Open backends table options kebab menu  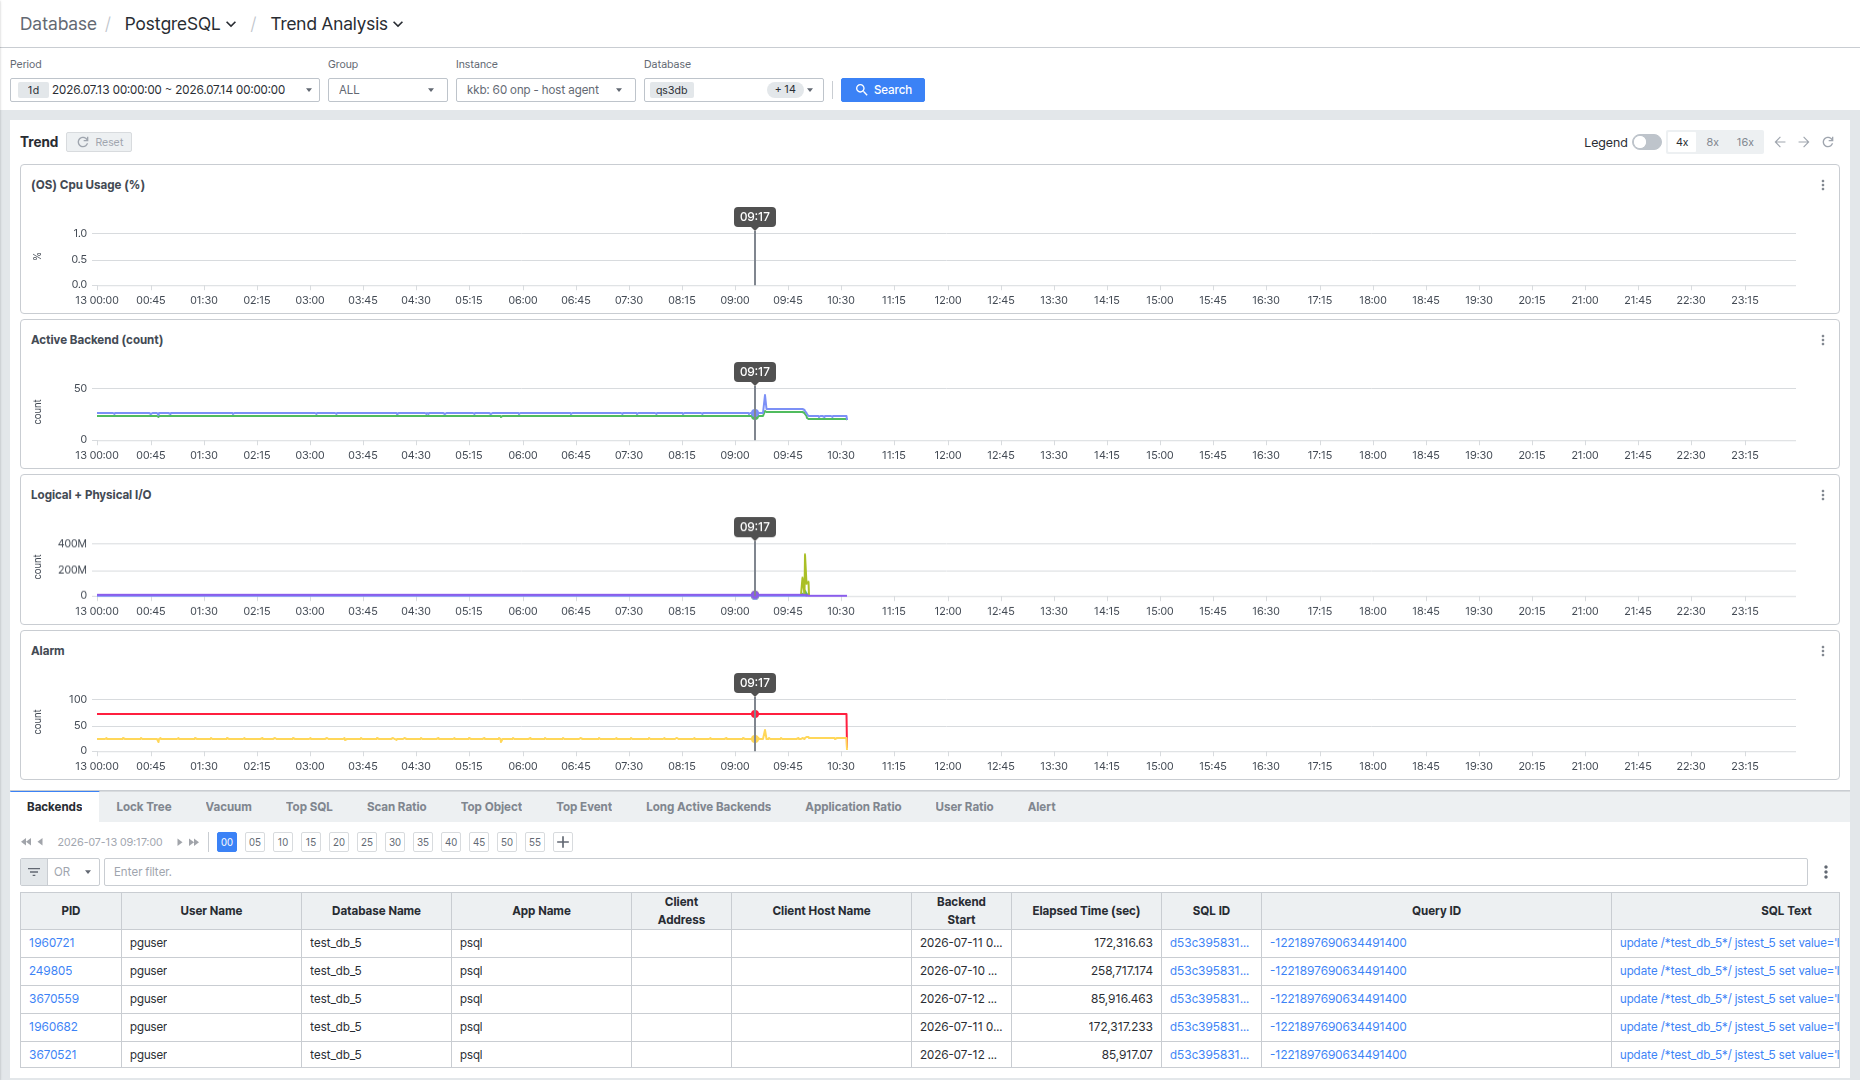[1826, 872]
